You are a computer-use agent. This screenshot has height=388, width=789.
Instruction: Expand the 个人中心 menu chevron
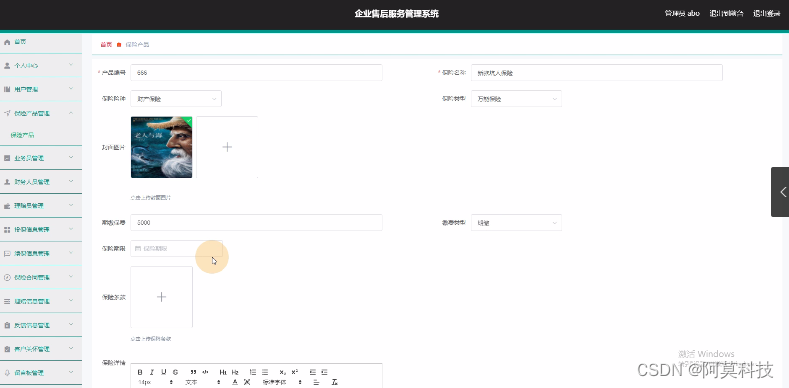[71, 65]
